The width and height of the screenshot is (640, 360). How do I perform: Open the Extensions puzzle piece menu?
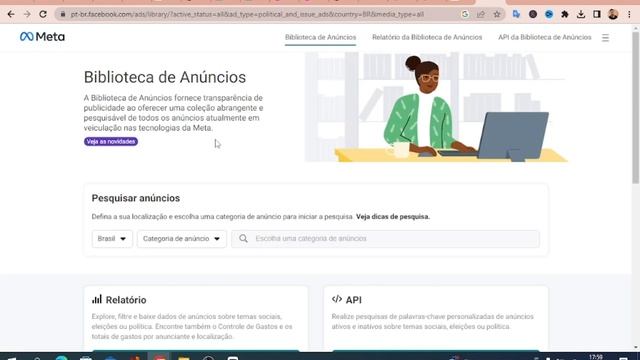(565, 14)
